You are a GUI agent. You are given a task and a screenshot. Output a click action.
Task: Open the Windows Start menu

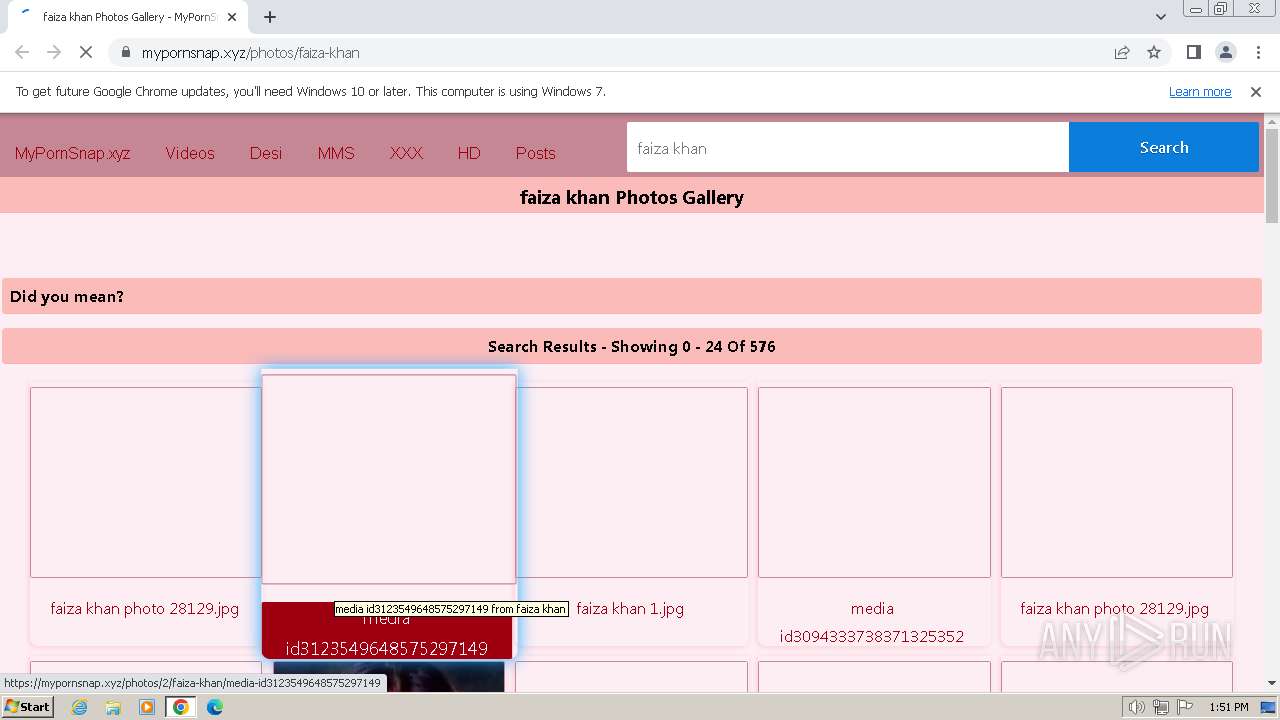click(x=27, y=707)
